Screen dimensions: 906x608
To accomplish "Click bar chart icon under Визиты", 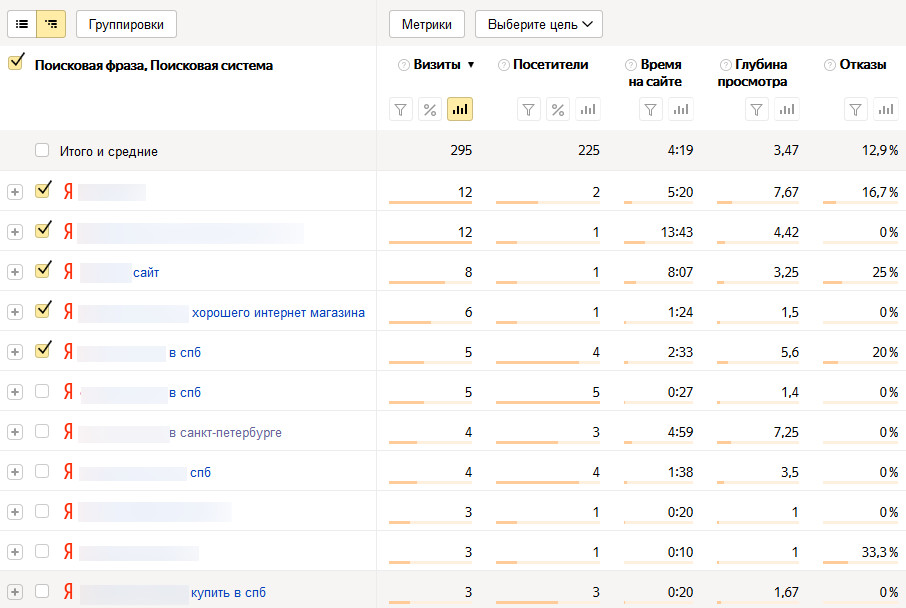I will click(460, 109).
